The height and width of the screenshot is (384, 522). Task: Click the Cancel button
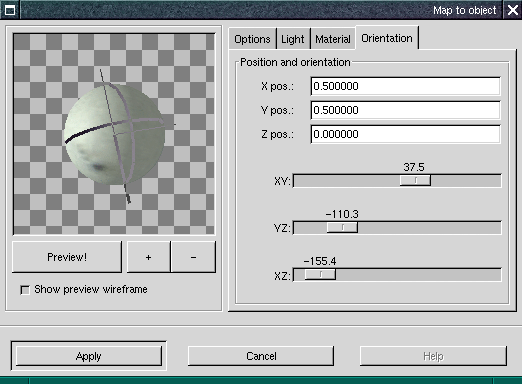[x=261, y=356]
